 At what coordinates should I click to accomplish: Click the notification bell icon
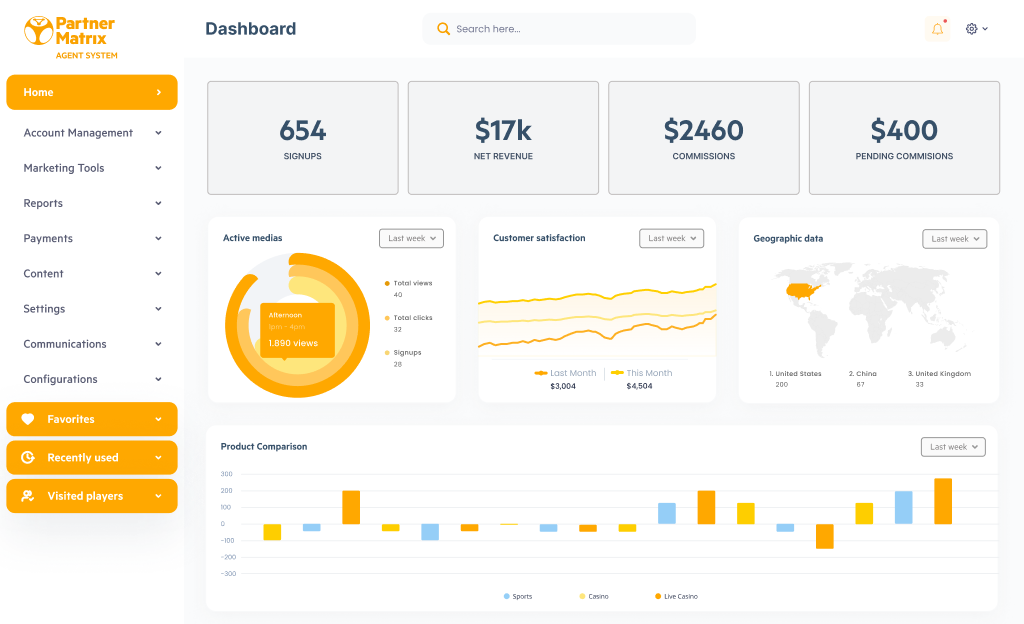click(937, 29)
